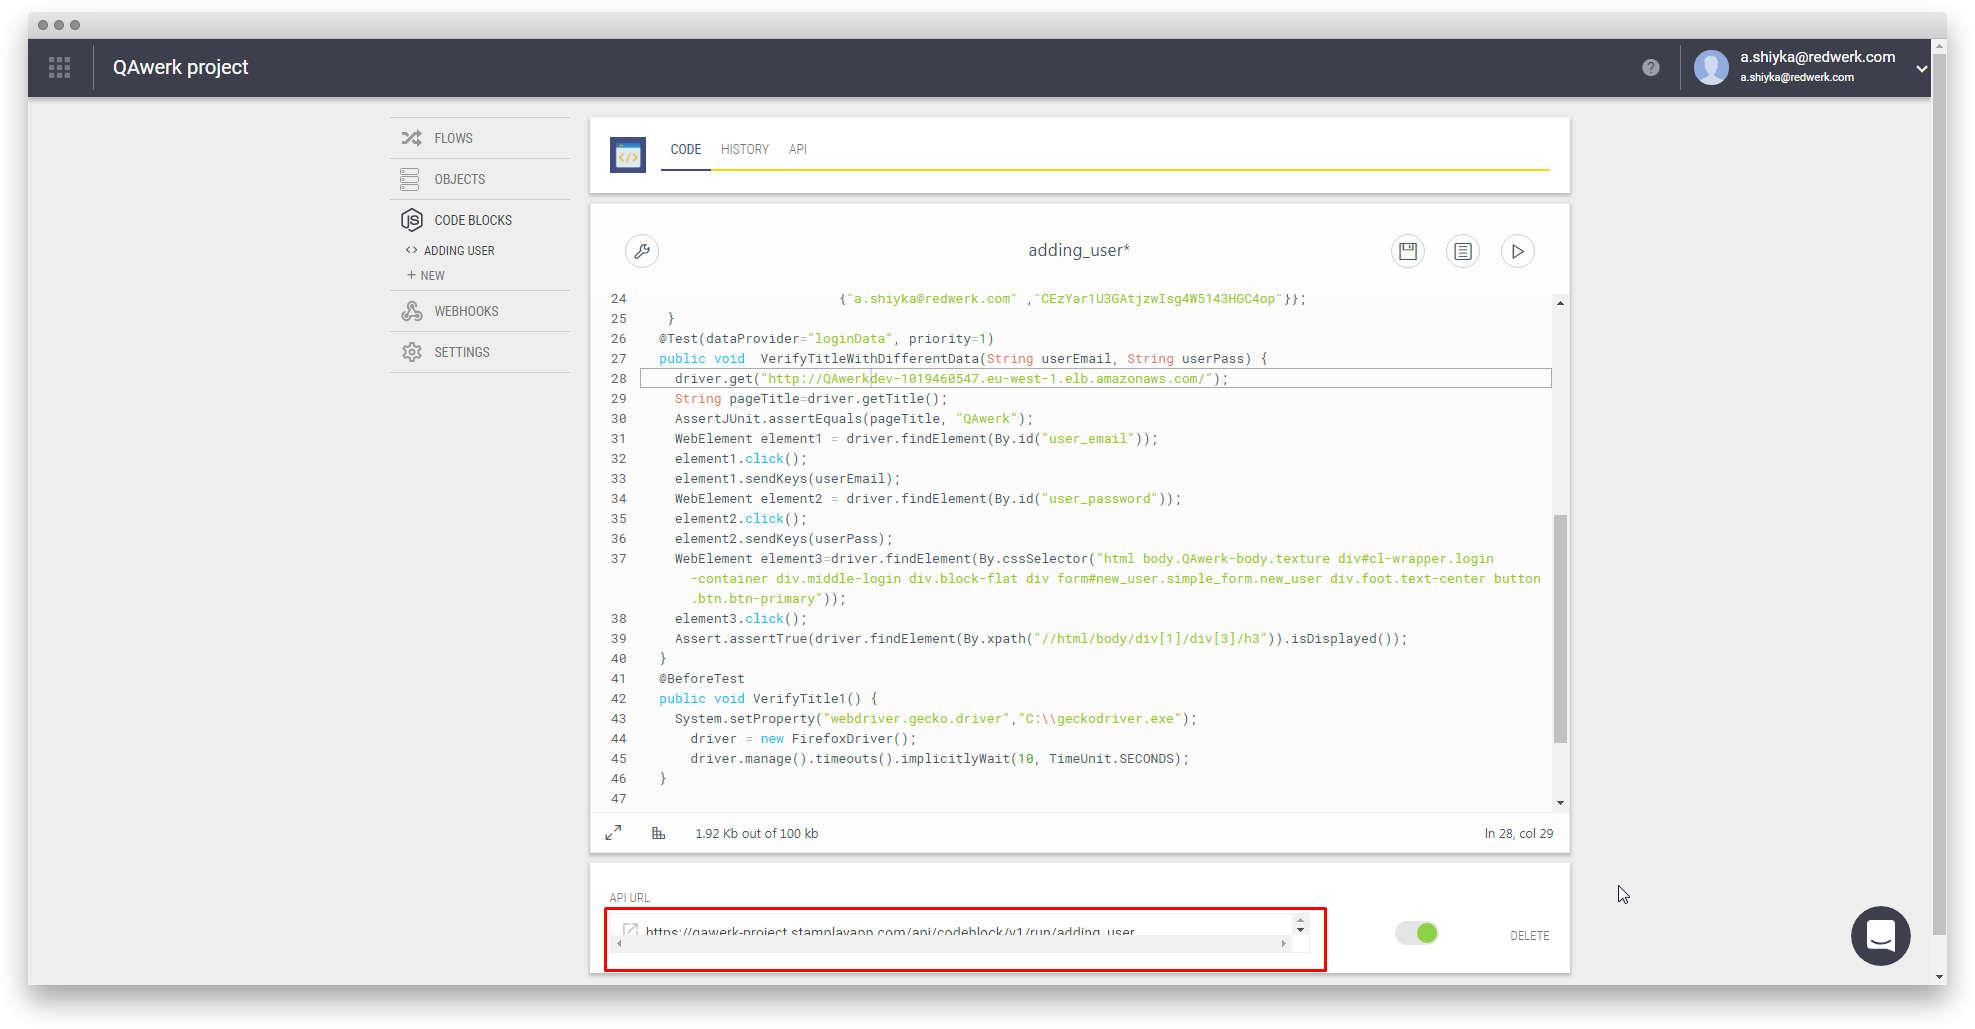
Task: Select the ADDING USER code block
Action: coord(459,251)
